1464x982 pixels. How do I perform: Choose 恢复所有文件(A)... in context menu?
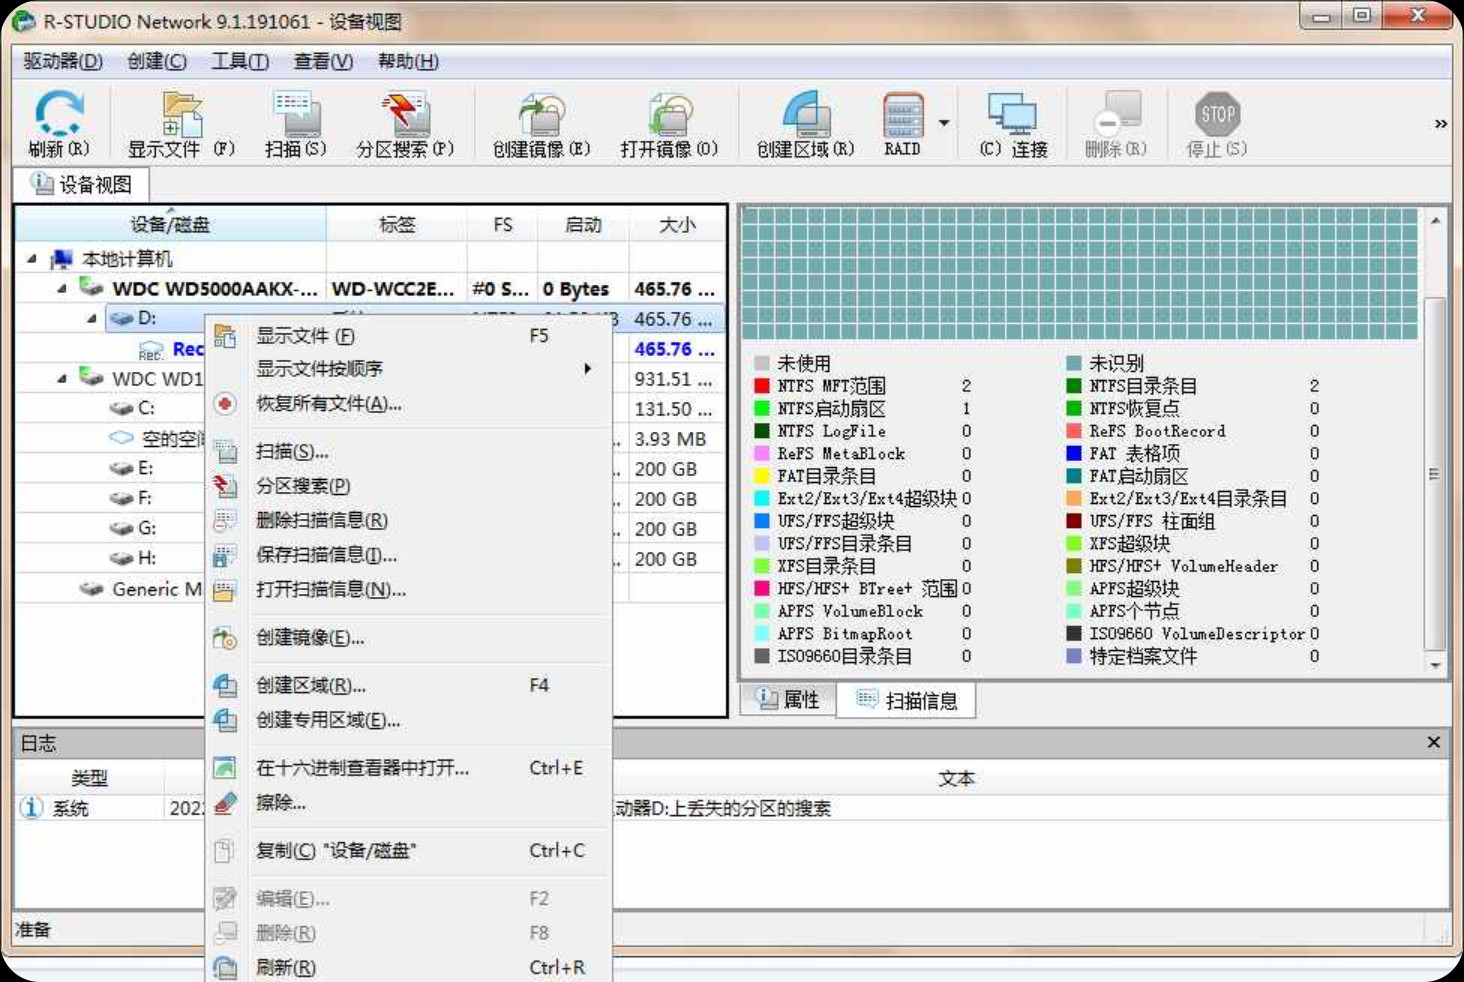click(408, 404)
